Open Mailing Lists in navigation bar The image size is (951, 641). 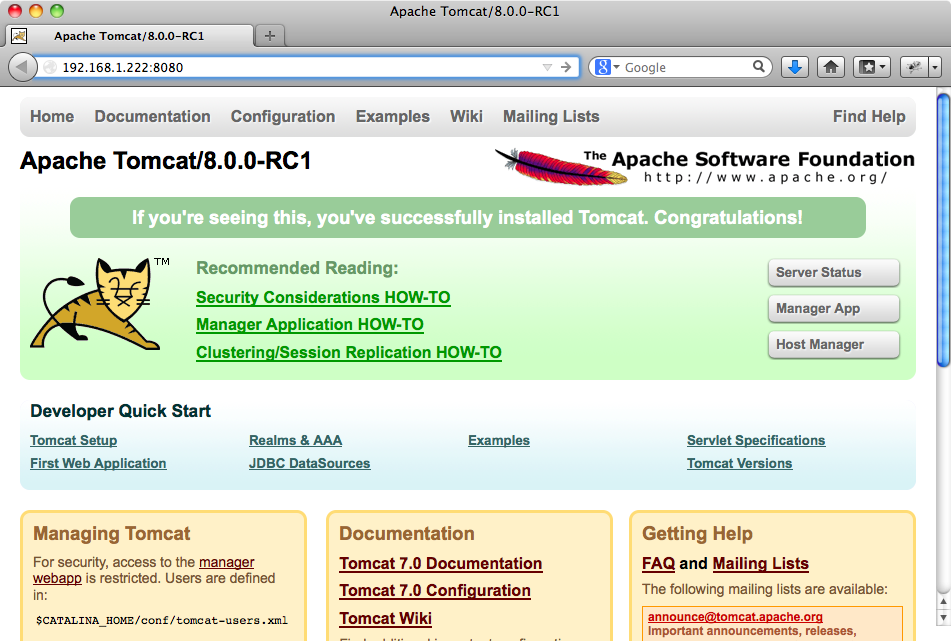tap(551, 116)
